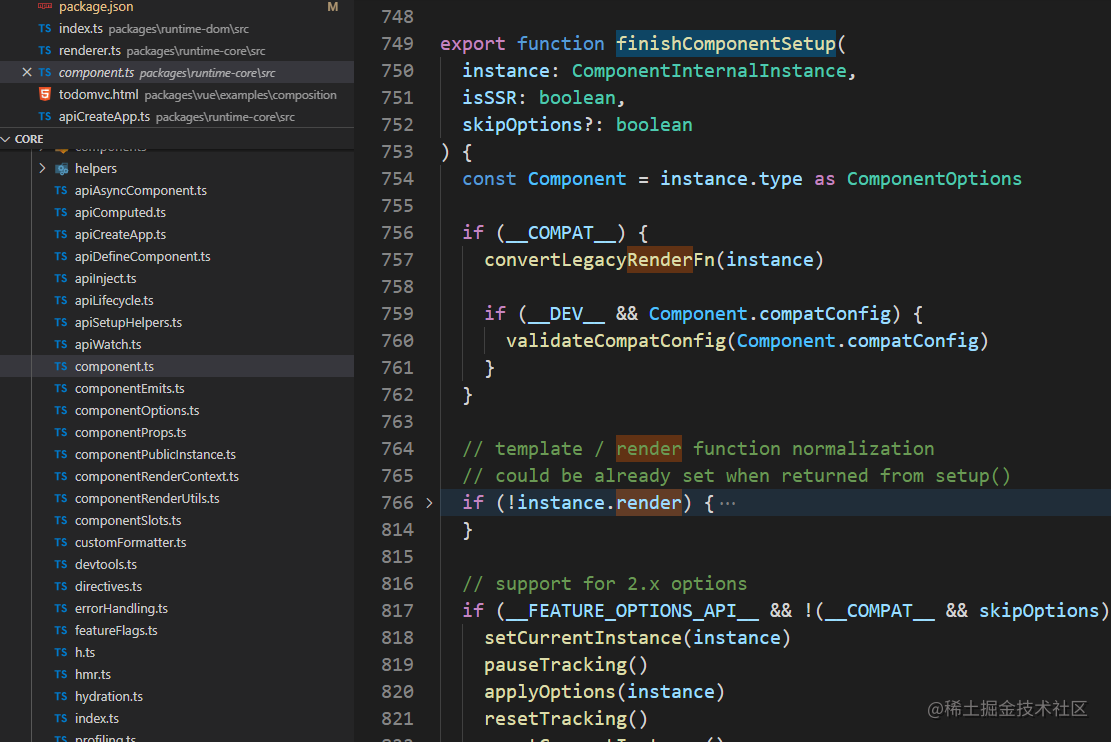Open apiCreateApp.ts in the CORE tree
The width and height of the screenshot is (1111, 742).
click(x=120, y=234)
